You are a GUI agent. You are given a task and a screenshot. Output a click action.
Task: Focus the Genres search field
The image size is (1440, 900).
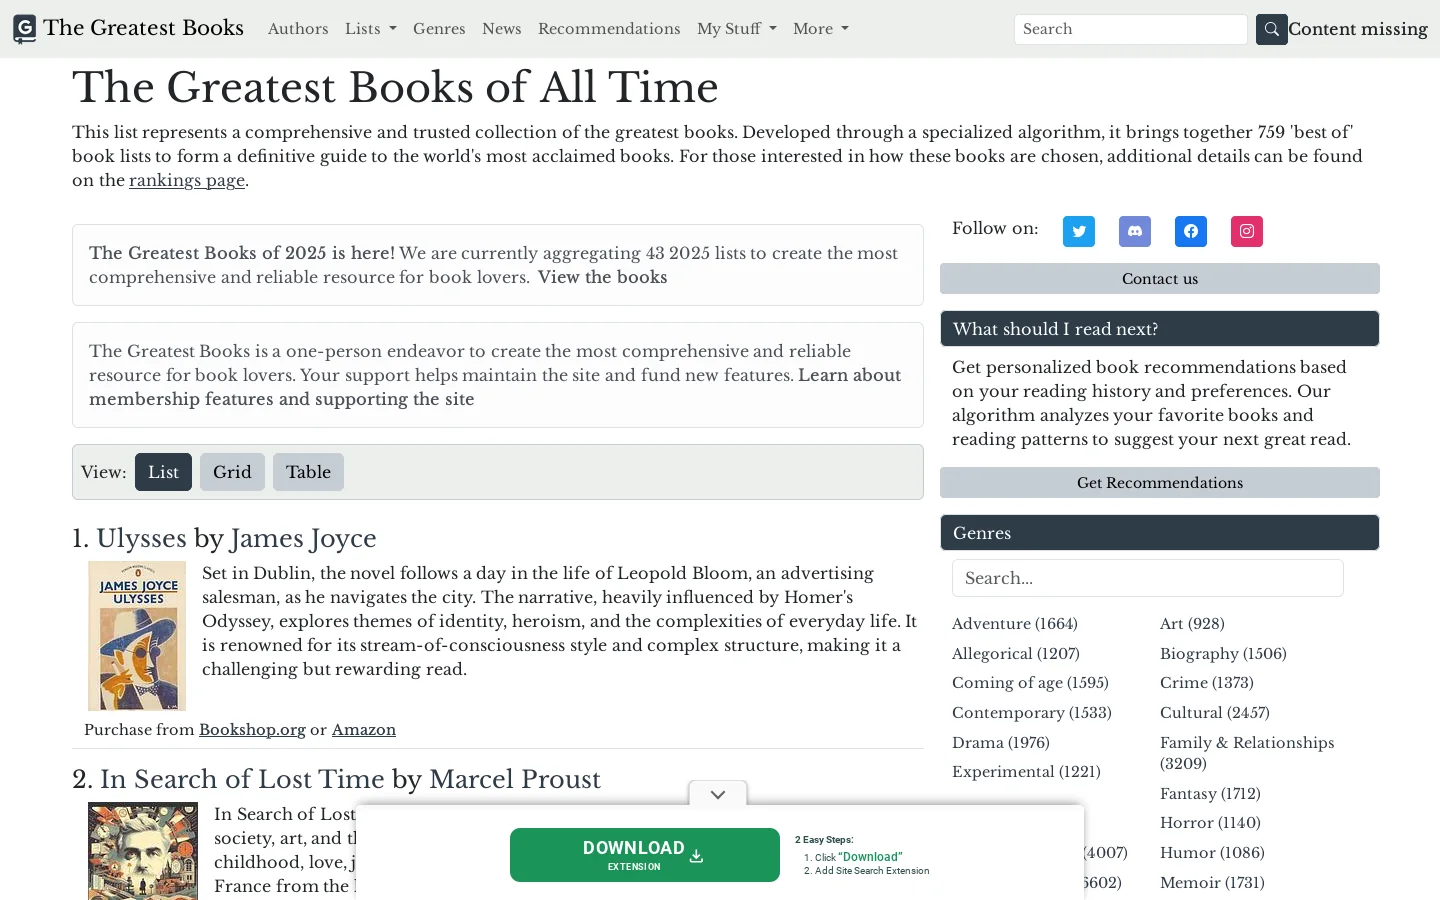click(x=1148, y=578)
